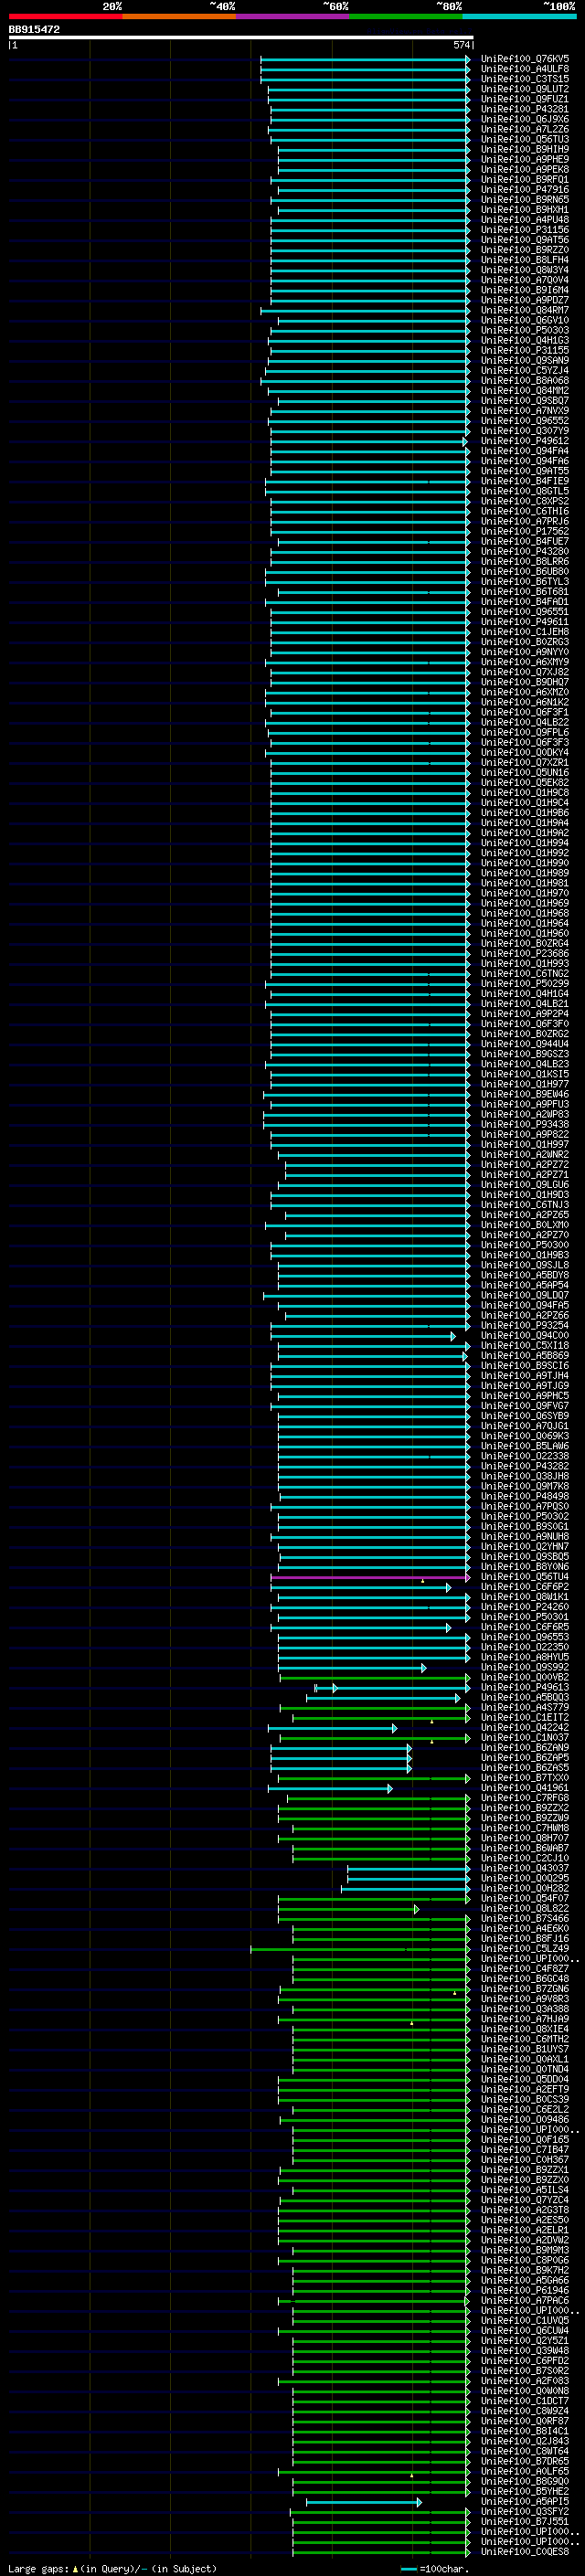This screenshot has width=585, height=2576.
Task: Click the orange ~40% identity legend segment
Action: coord(179,16)
